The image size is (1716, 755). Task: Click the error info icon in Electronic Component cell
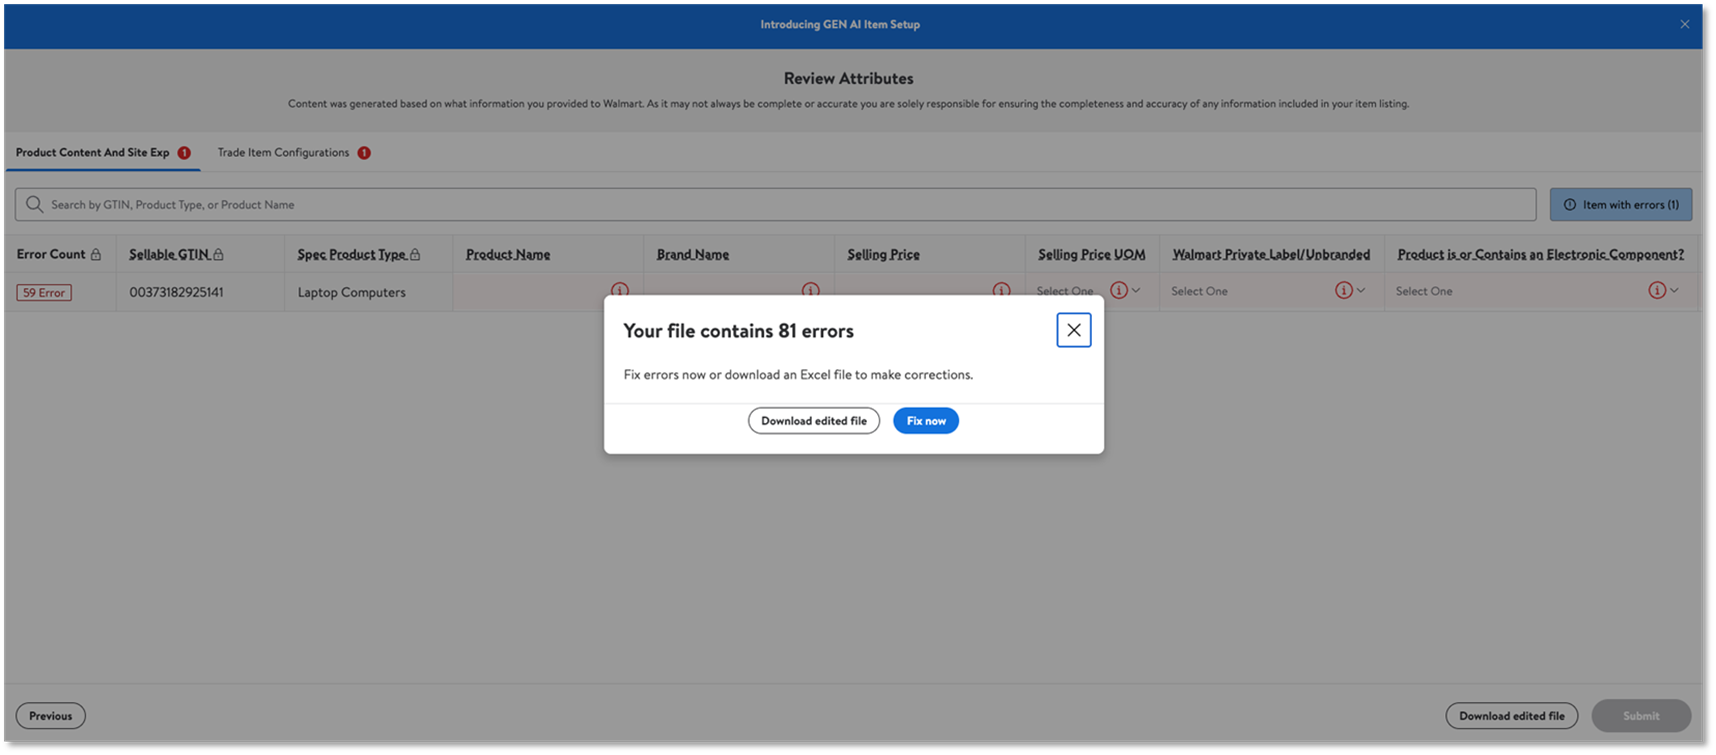pyautogui.click(x=1657, y=290)
